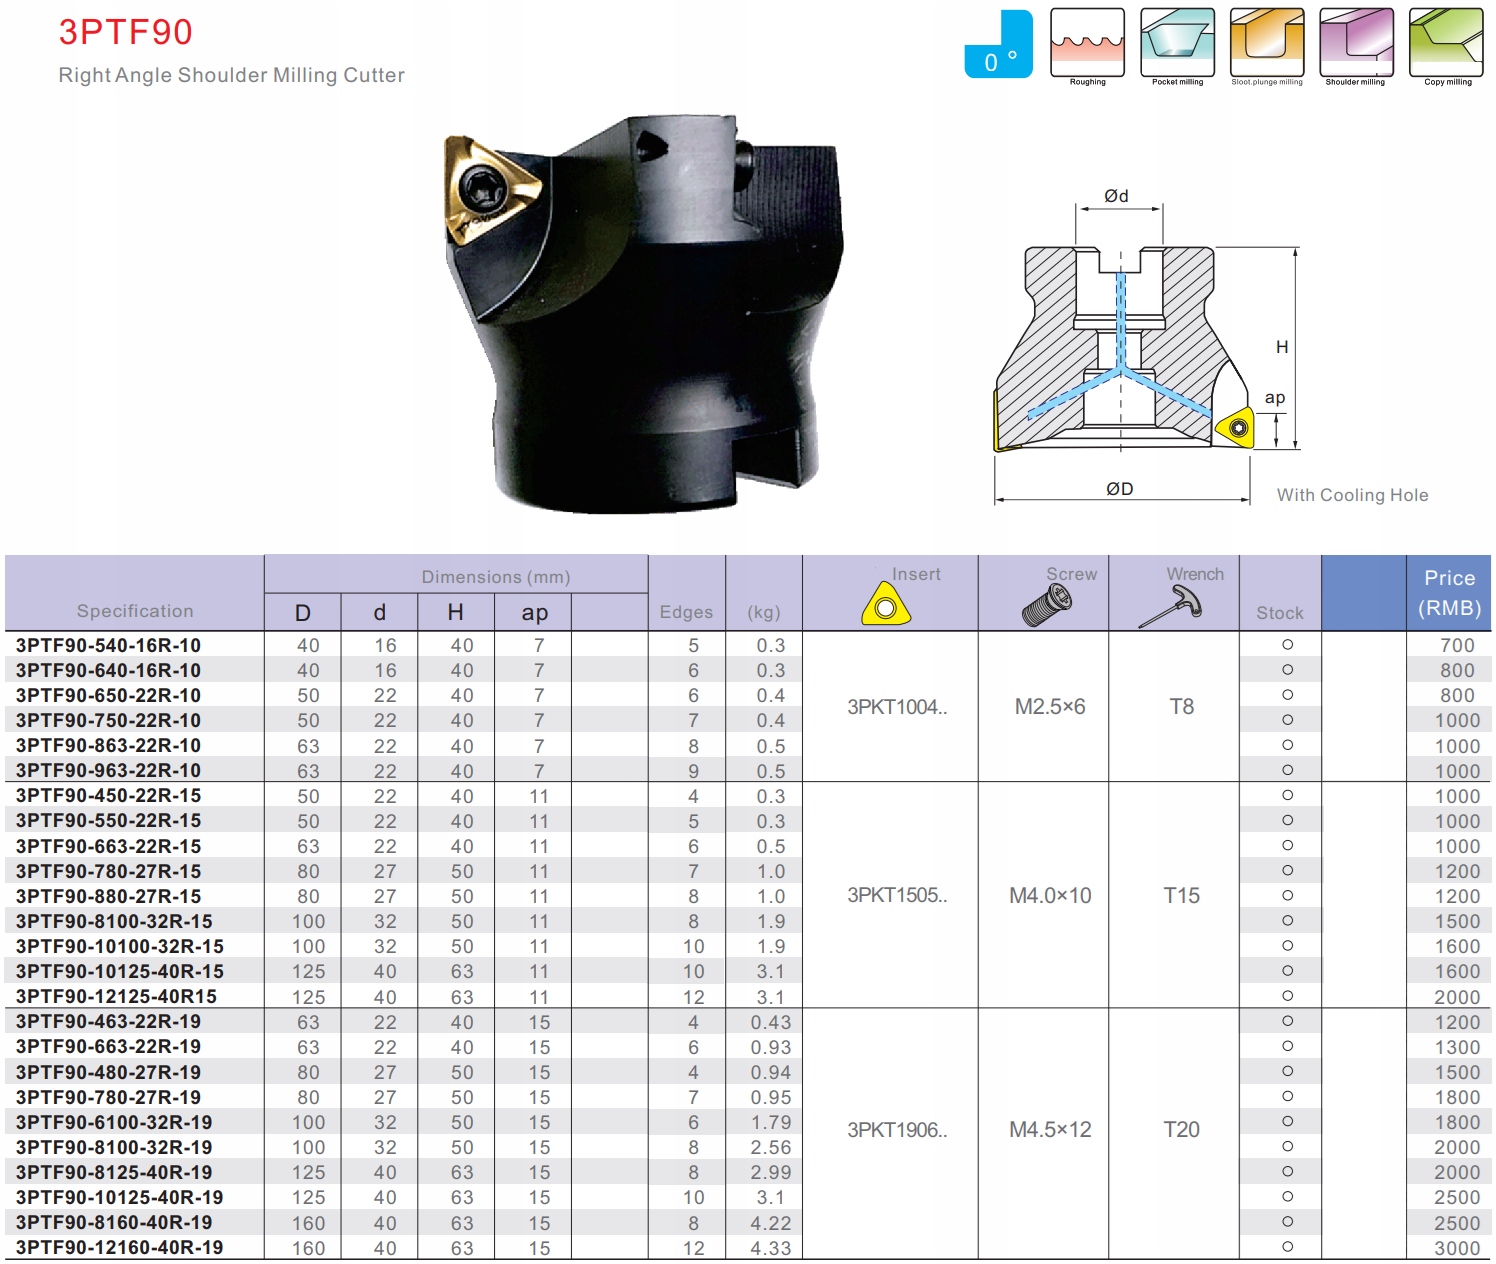The image size is (1496, 1264).
Task: Select the 3PTF90-10125-40R-15 specification
Action: click(x=120, y=971)
